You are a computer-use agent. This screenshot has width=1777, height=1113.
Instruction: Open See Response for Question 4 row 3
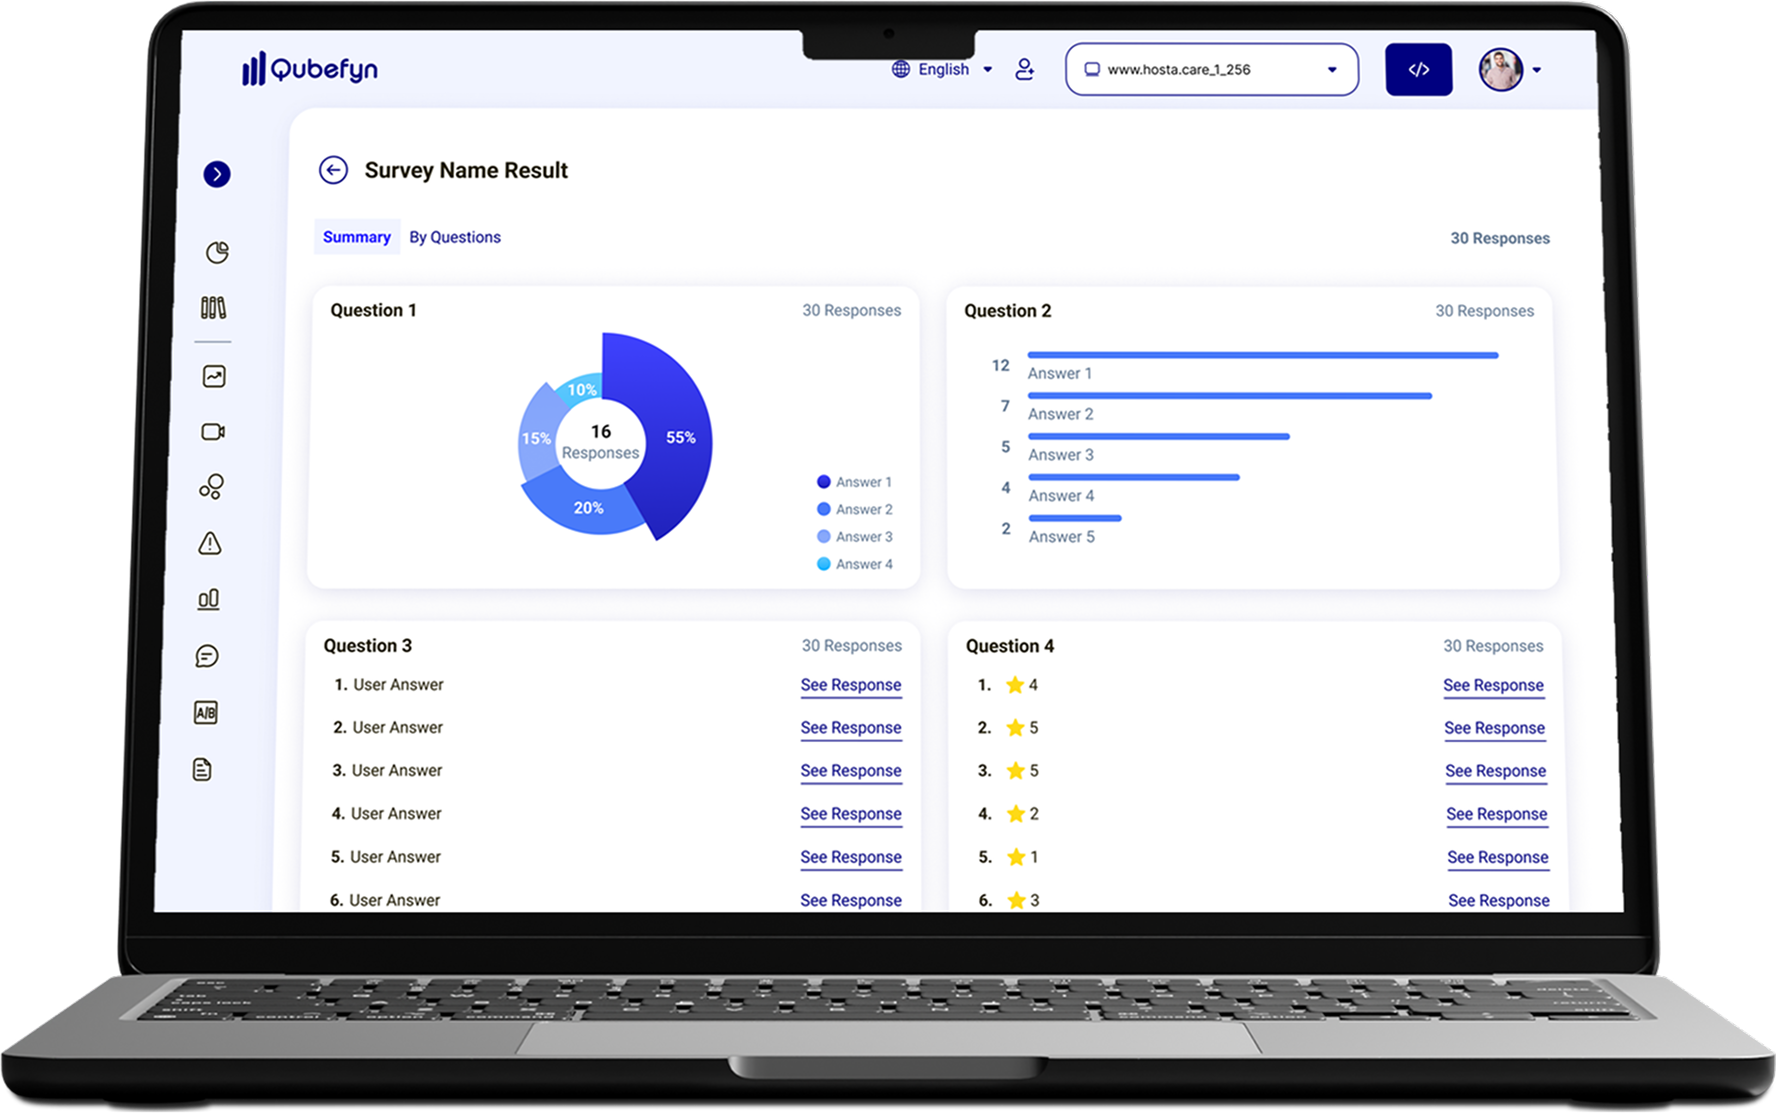[1496, 771]
